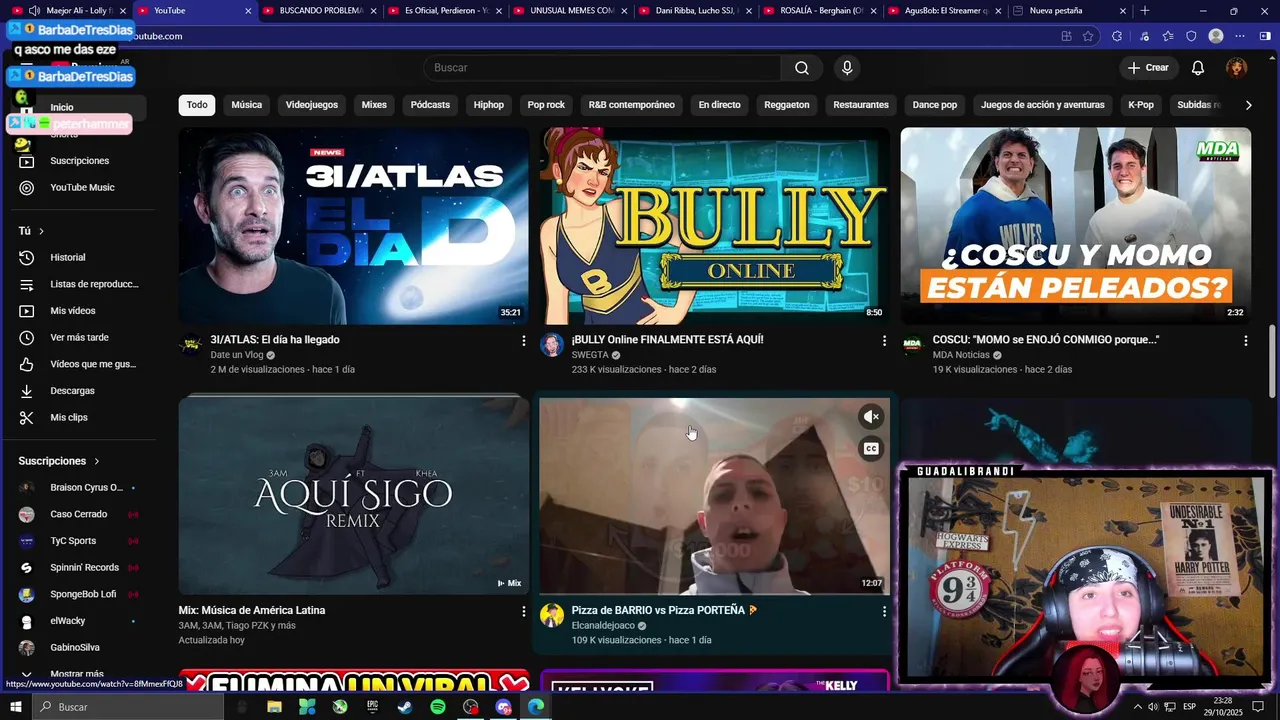1280x720 pixels.
Task: Open options menu for 3I/ATLAS video
Action: 523,341
